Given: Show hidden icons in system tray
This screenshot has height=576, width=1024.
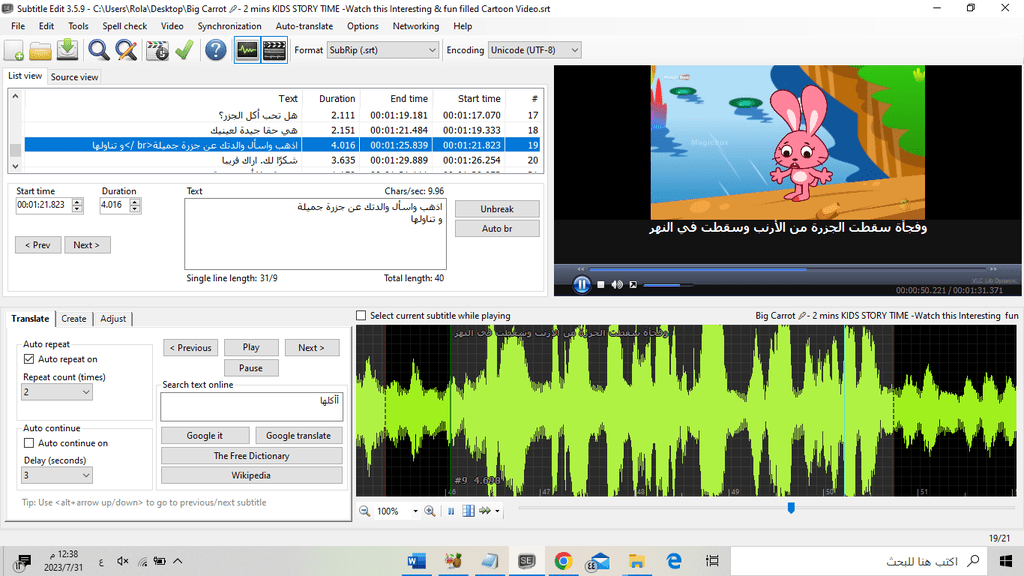Looking at the screenshot, I should pos(178,561).
